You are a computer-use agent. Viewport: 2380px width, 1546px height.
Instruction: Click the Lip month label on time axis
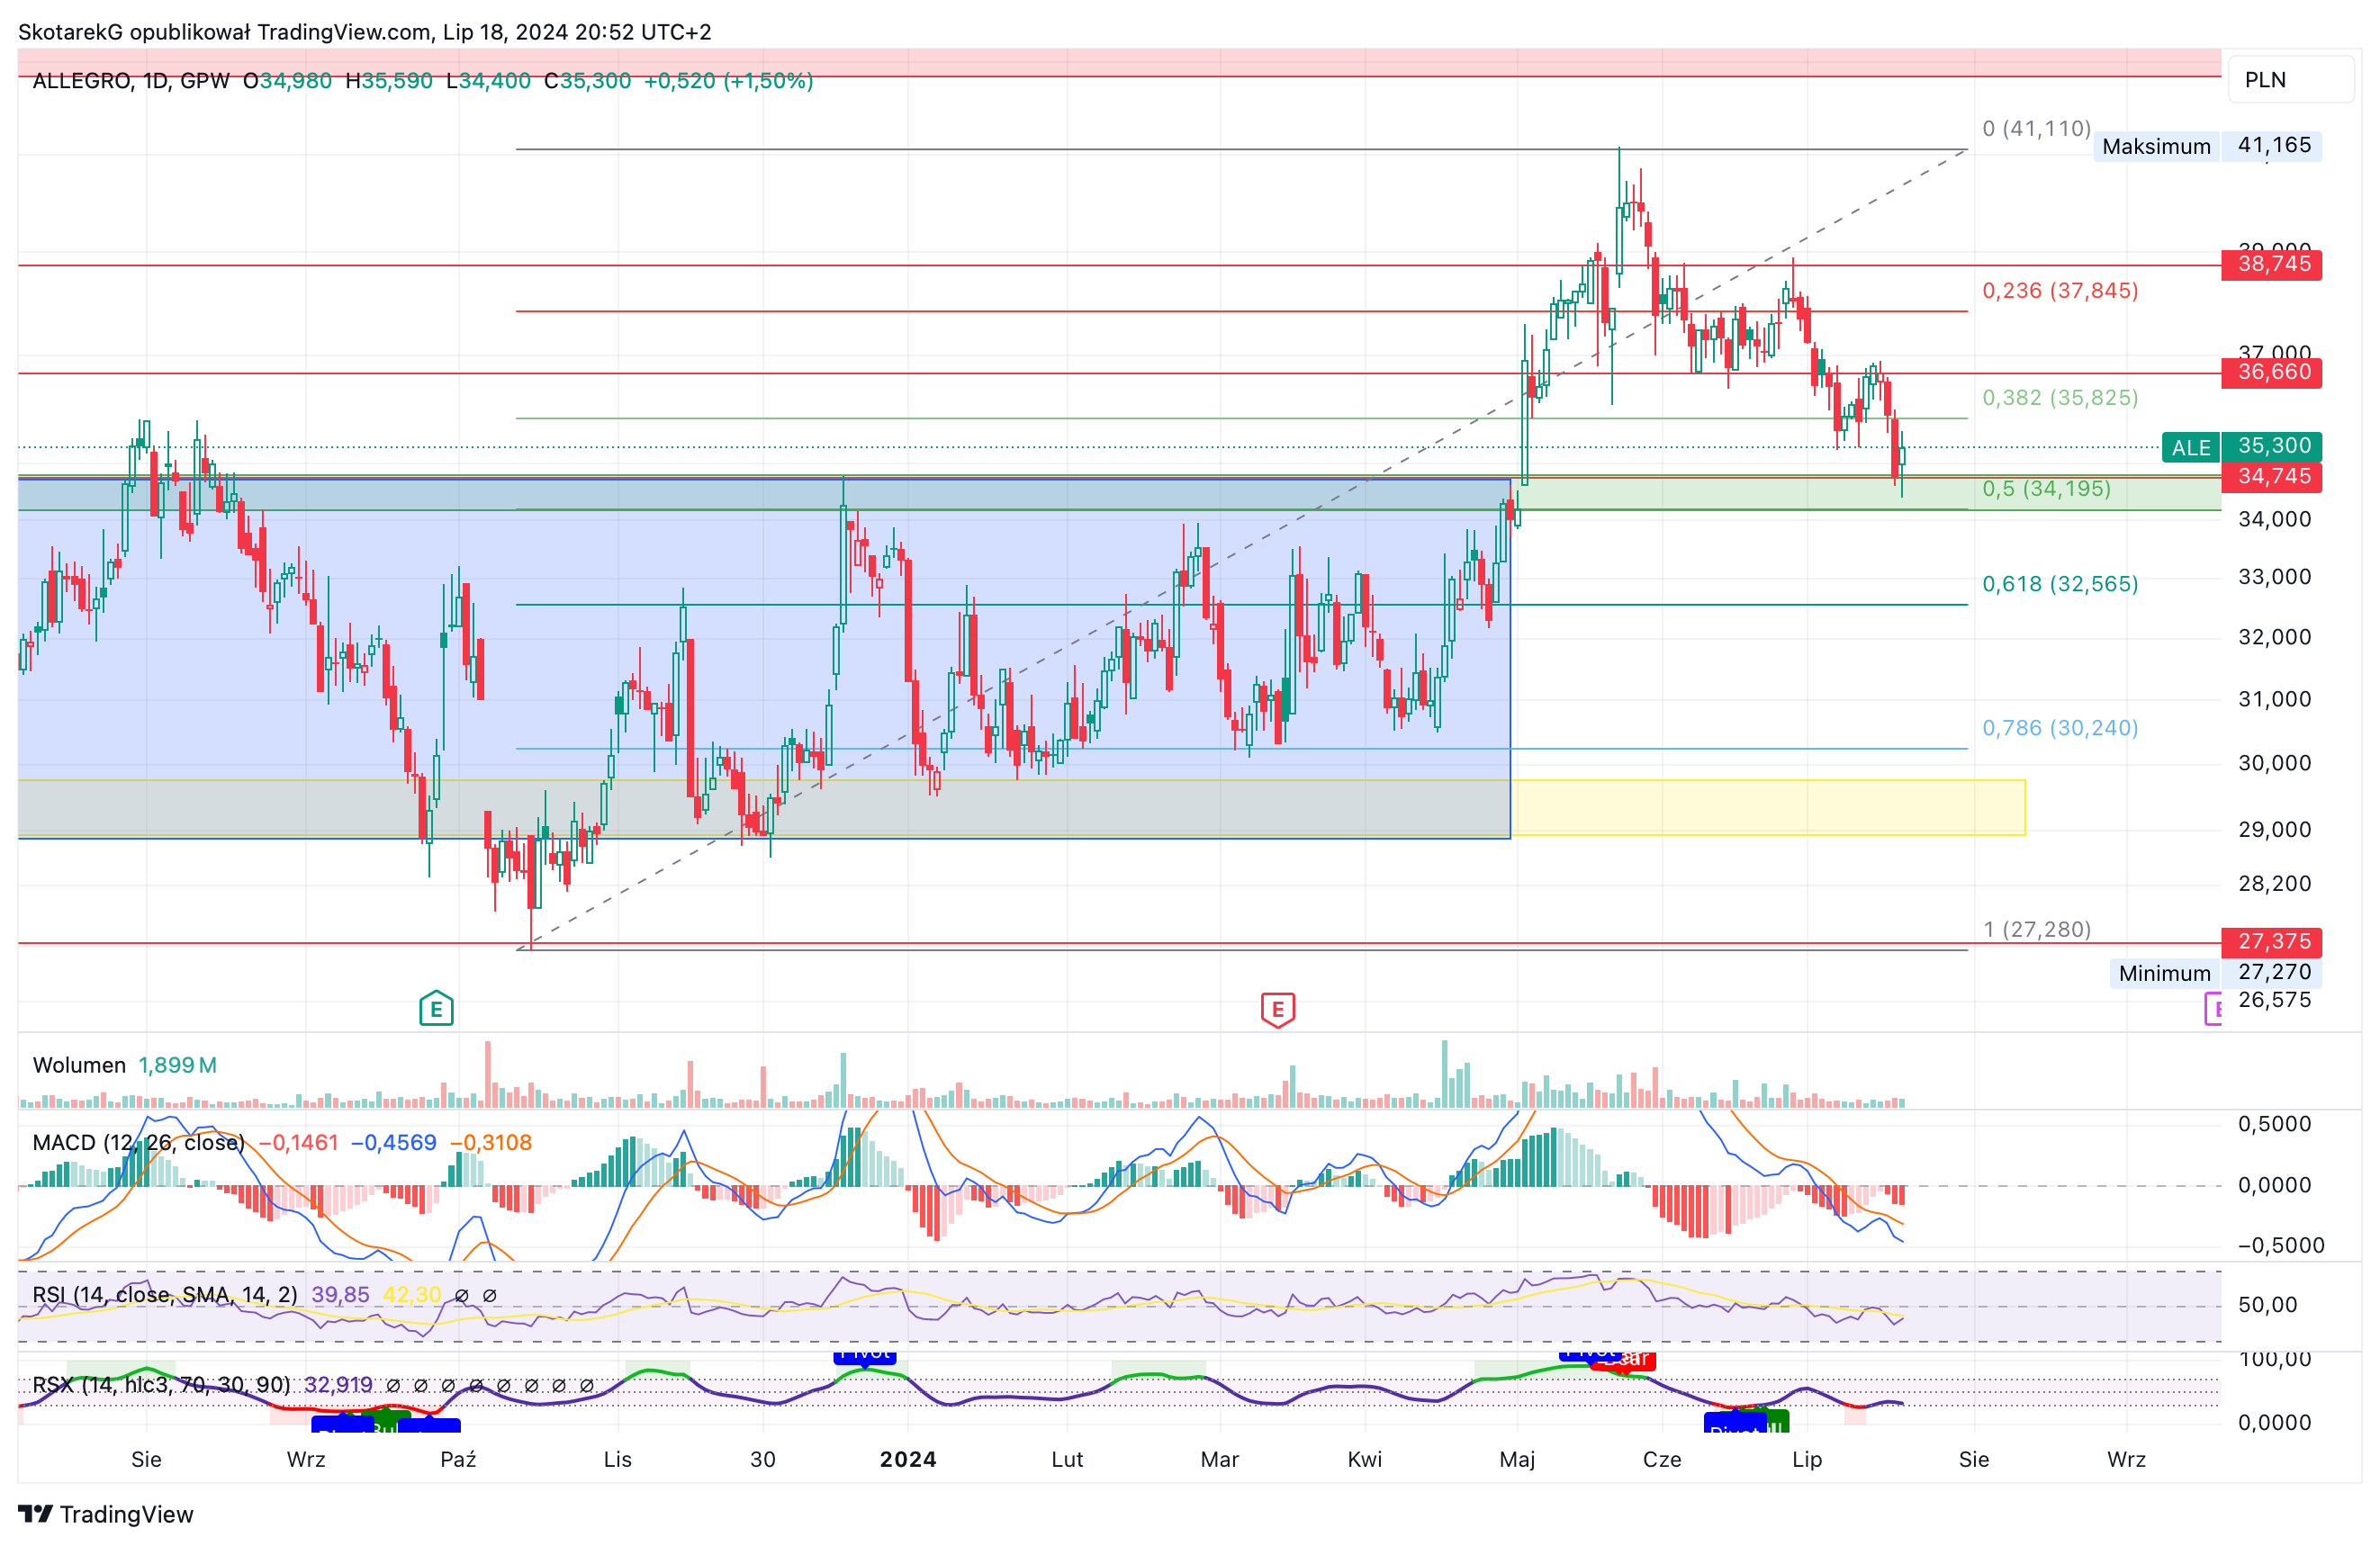pyautogui.click(x=1807, y=1459)
